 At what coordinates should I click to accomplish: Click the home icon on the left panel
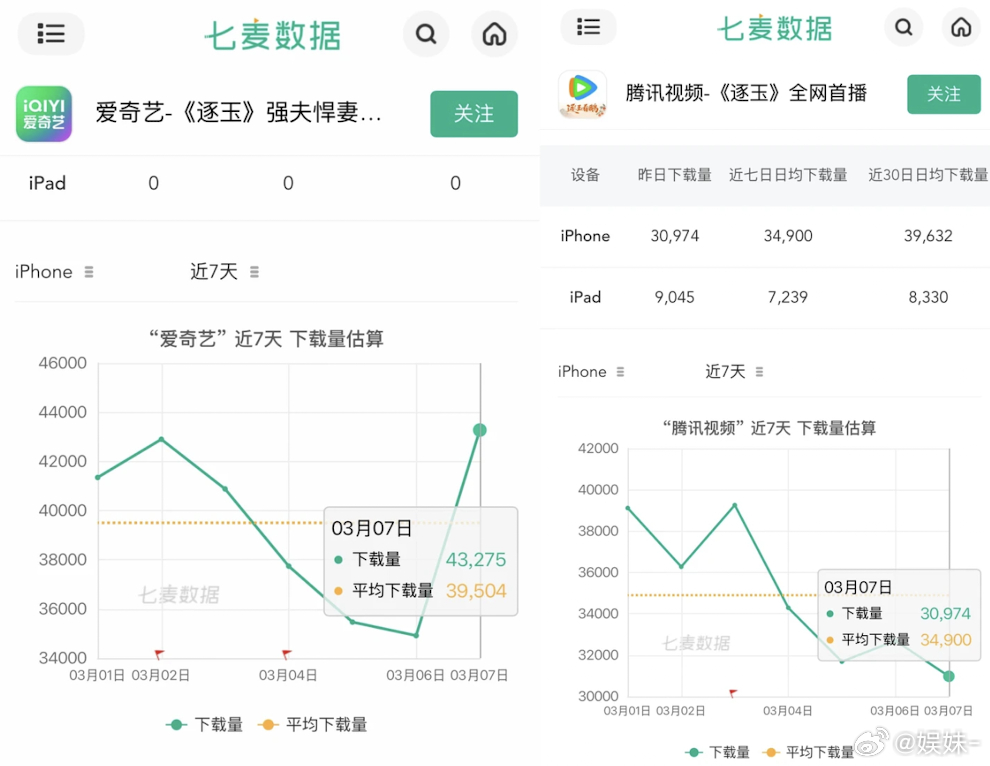tap(494, 34)
